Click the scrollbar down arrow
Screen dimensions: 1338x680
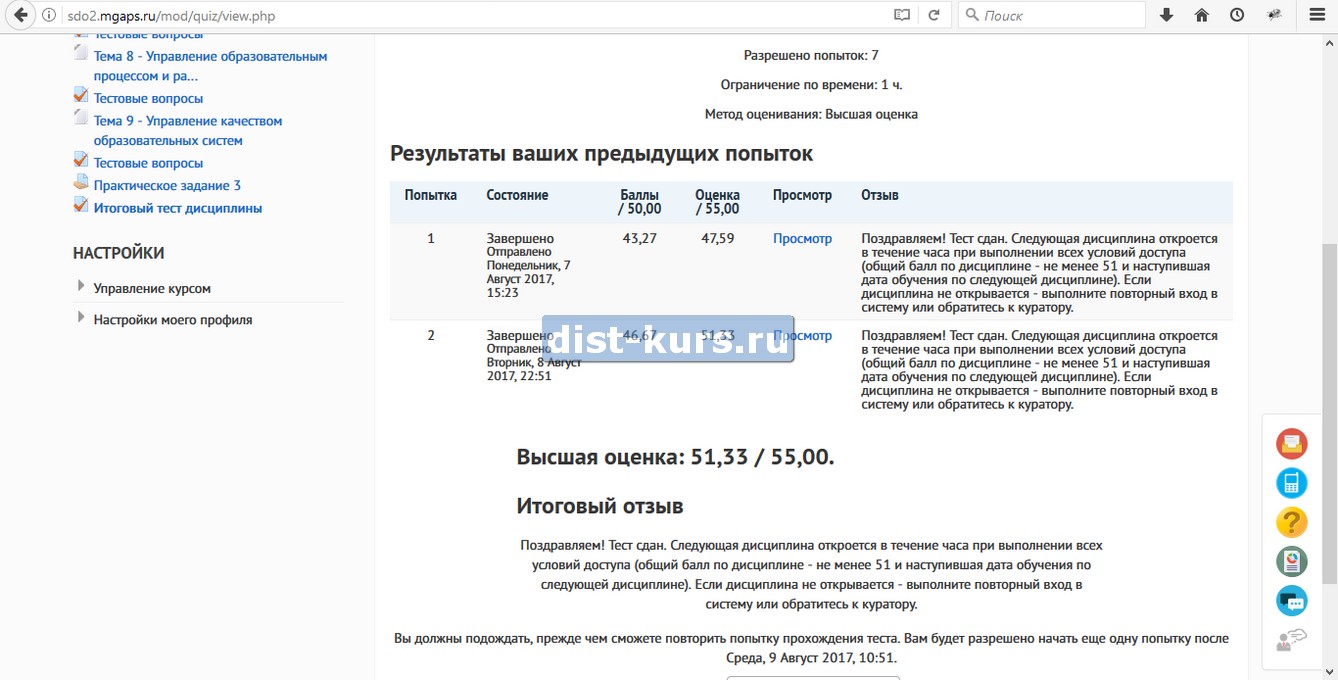1330,671
